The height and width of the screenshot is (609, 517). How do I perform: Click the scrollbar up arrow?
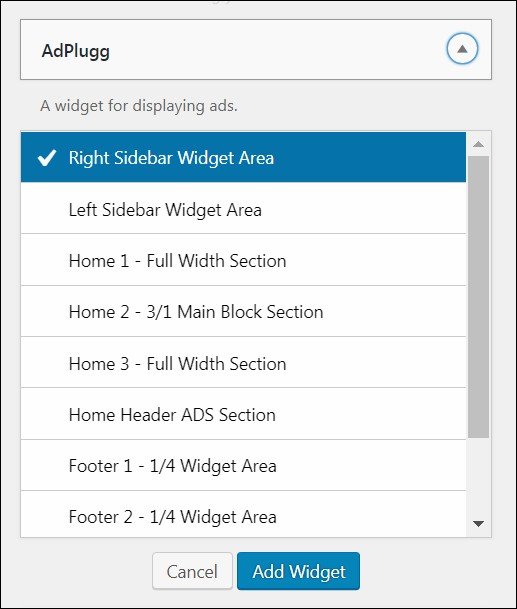479,144
